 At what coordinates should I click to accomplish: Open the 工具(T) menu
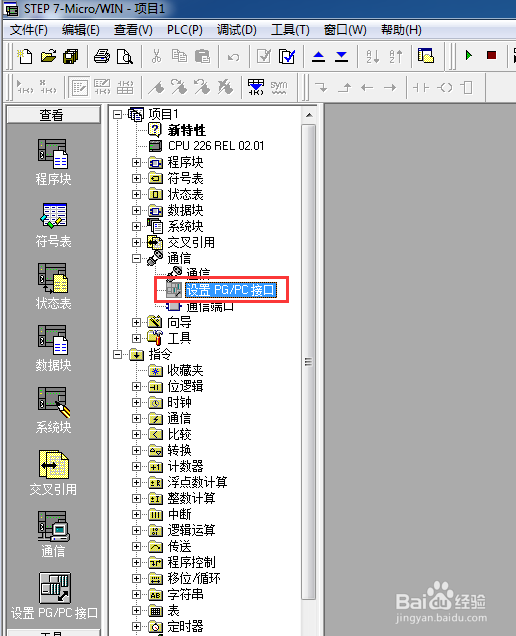[290, 30]
